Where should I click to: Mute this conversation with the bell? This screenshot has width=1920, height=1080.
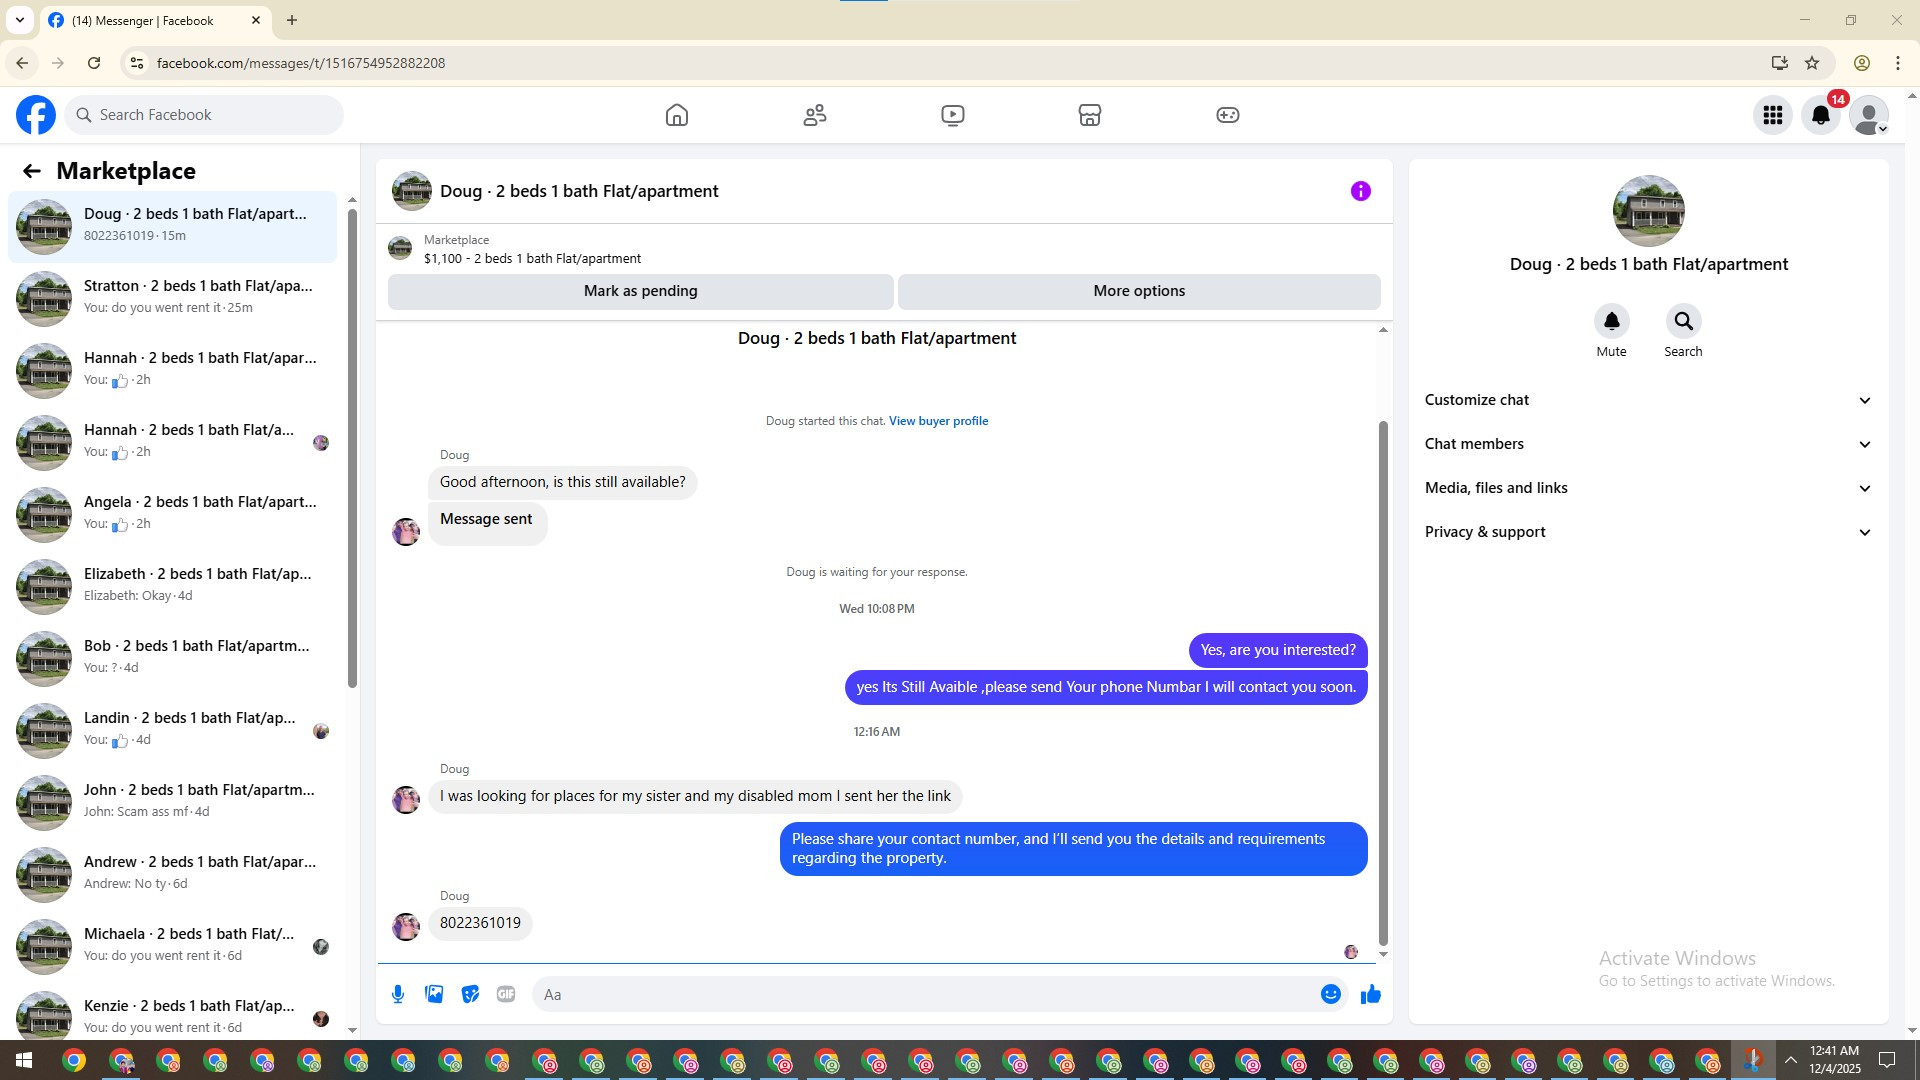[1611, 322]
